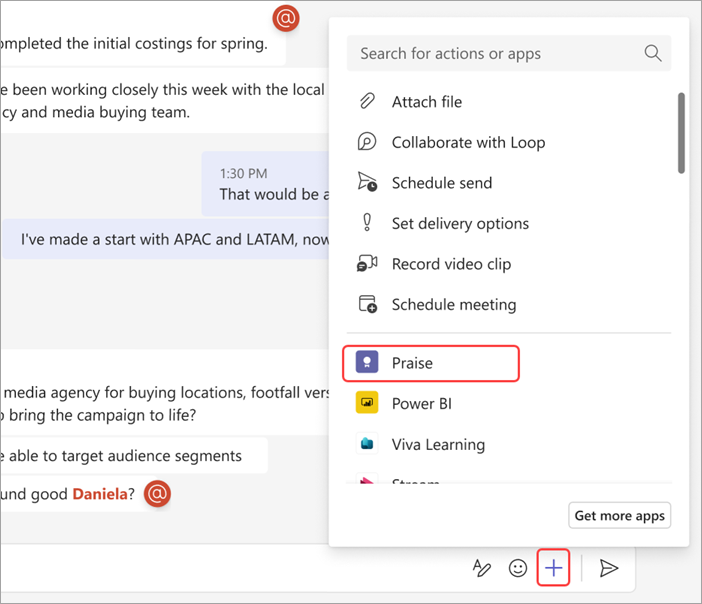Click the send message arrow
Viewport: 702px width, 604px height.
(608, 569)
